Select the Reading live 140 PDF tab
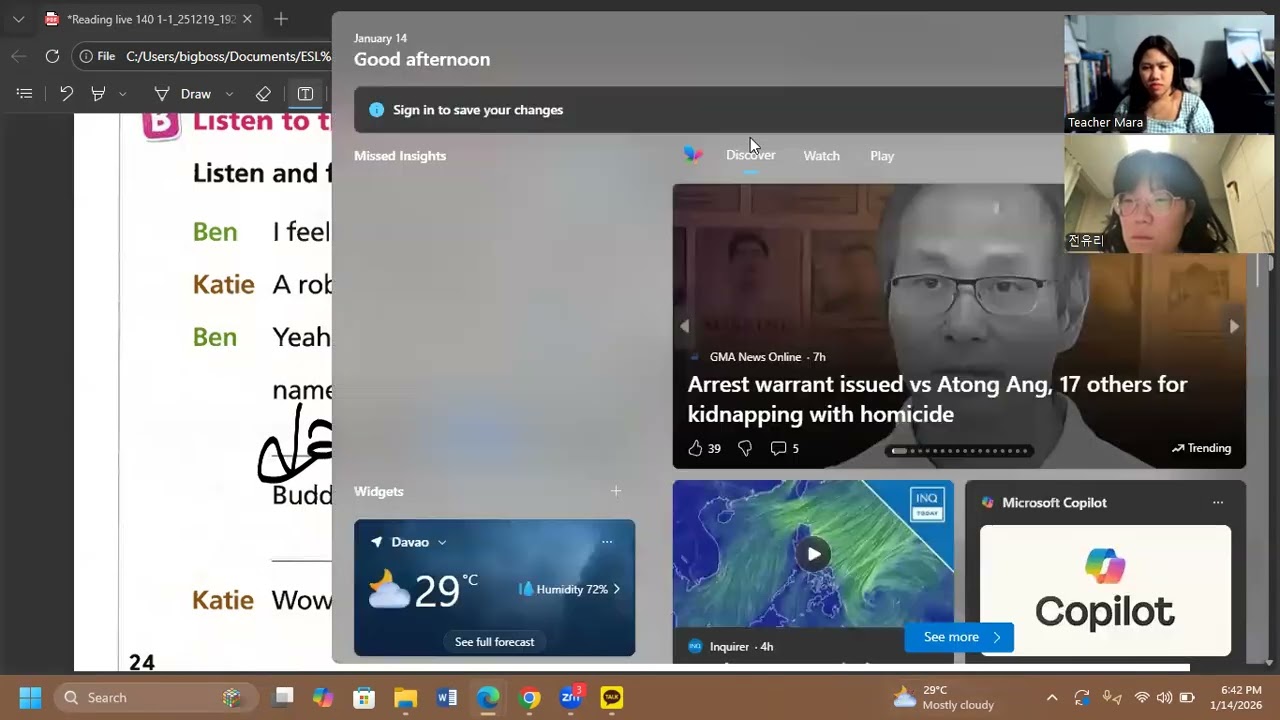 (150, 19)
